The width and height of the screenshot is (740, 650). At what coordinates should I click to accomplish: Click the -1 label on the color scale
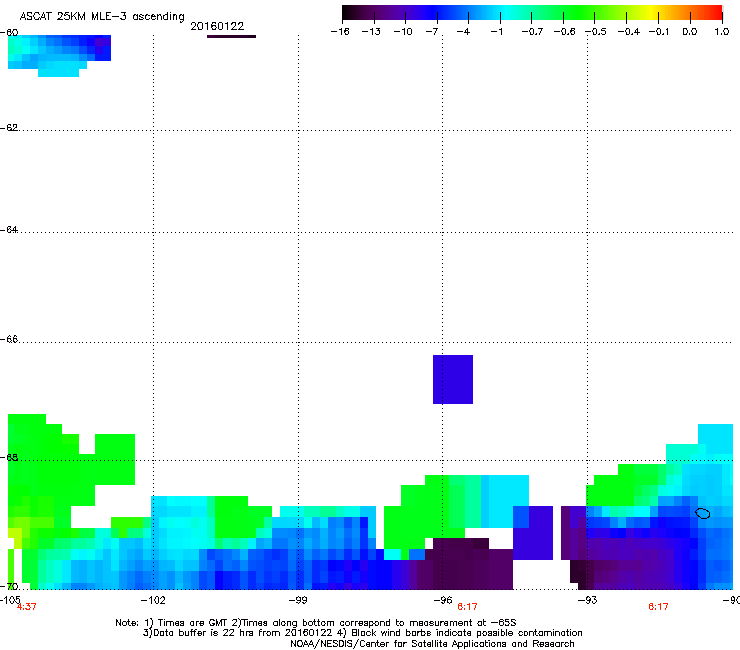[x=496, y=32]
